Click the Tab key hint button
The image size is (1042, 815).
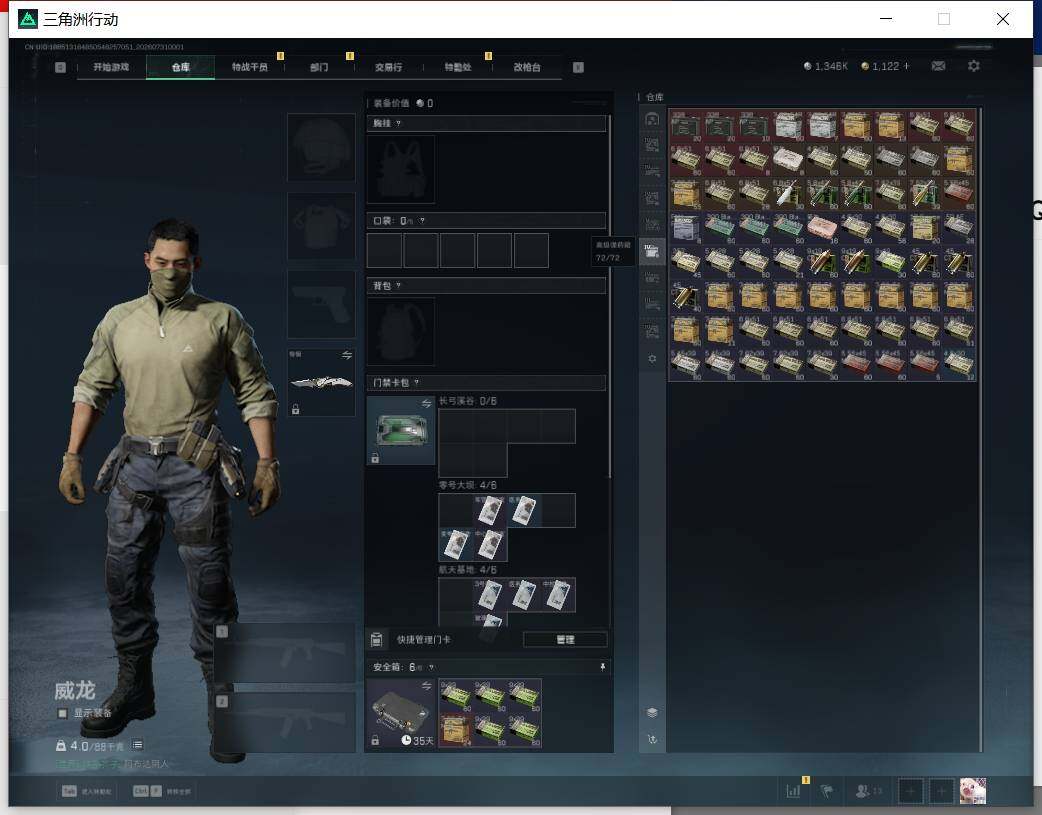tap(86, 791)
